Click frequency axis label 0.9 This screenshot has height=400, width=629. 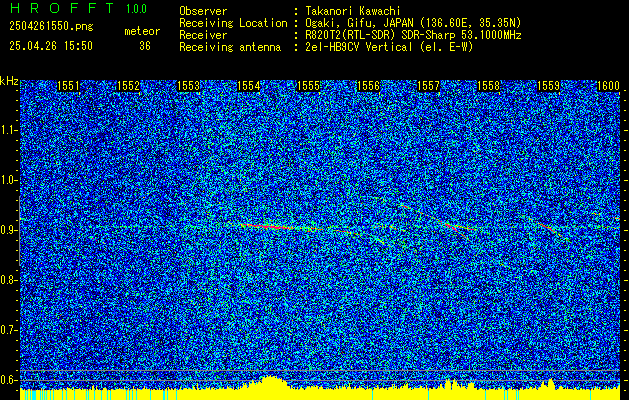click(9, 230)
